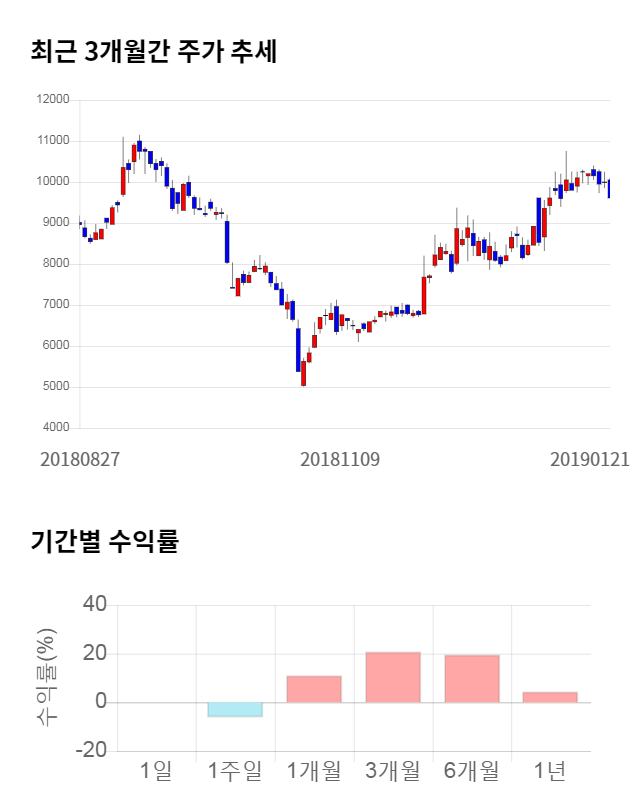Select the 6개월 period axis label
The width and height of the screenshot is (640, 810).
[x=472, y=770]
